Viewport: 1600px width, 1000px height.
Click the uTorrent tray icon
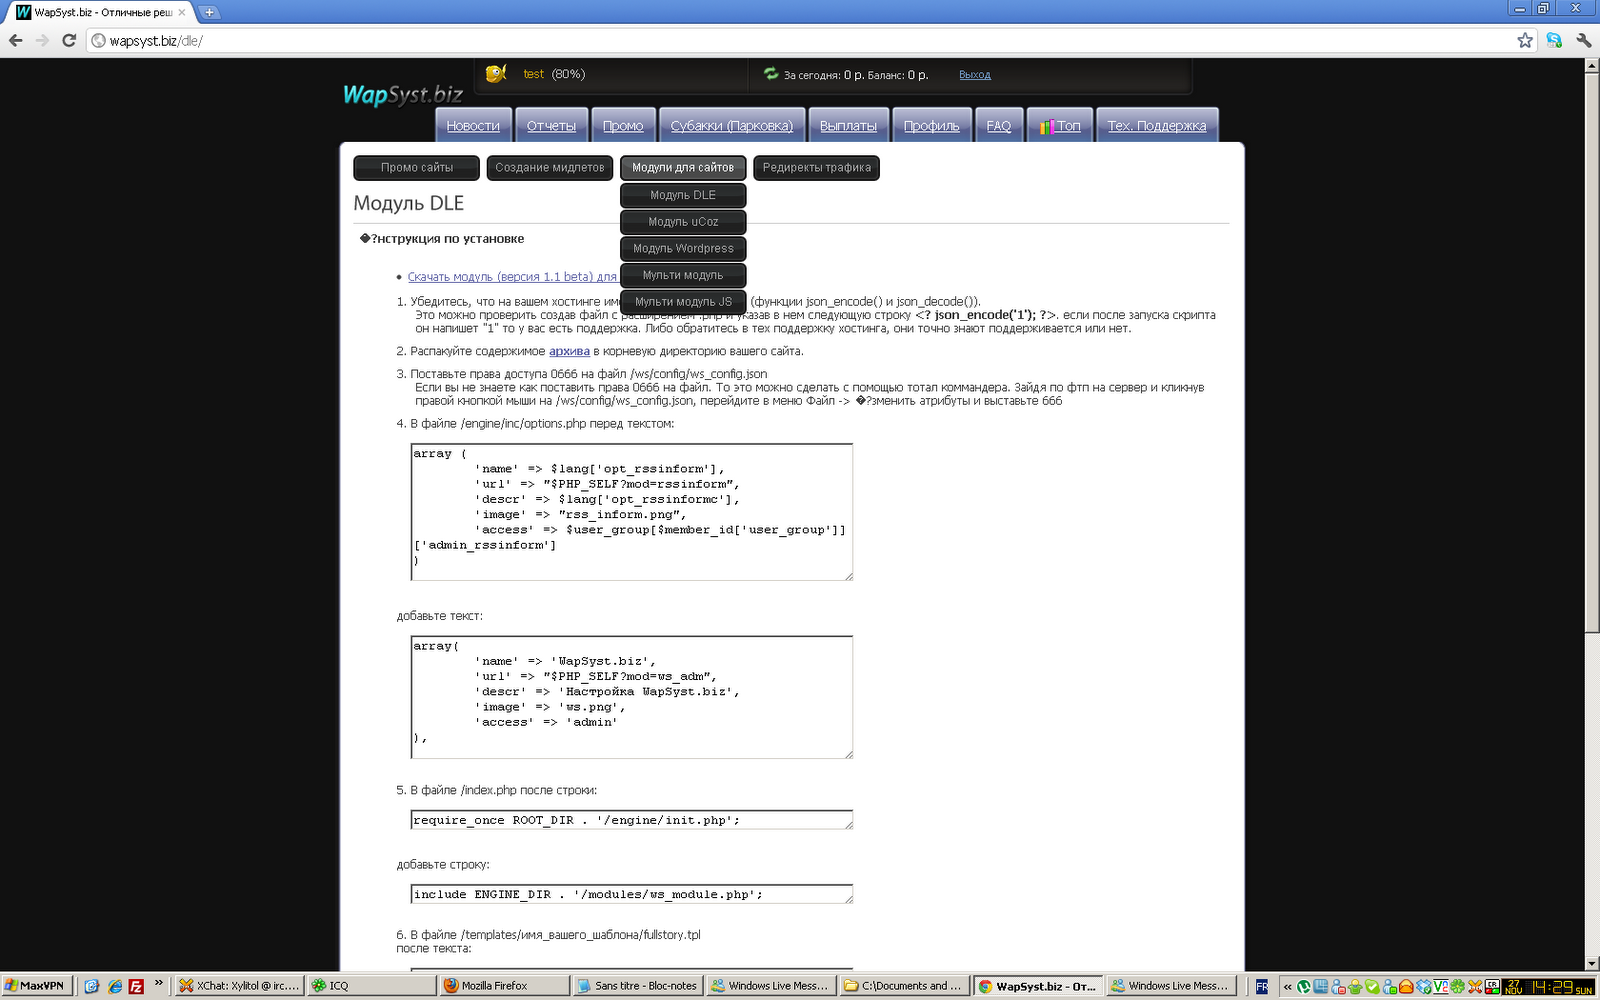click(x=1304, y=987)
